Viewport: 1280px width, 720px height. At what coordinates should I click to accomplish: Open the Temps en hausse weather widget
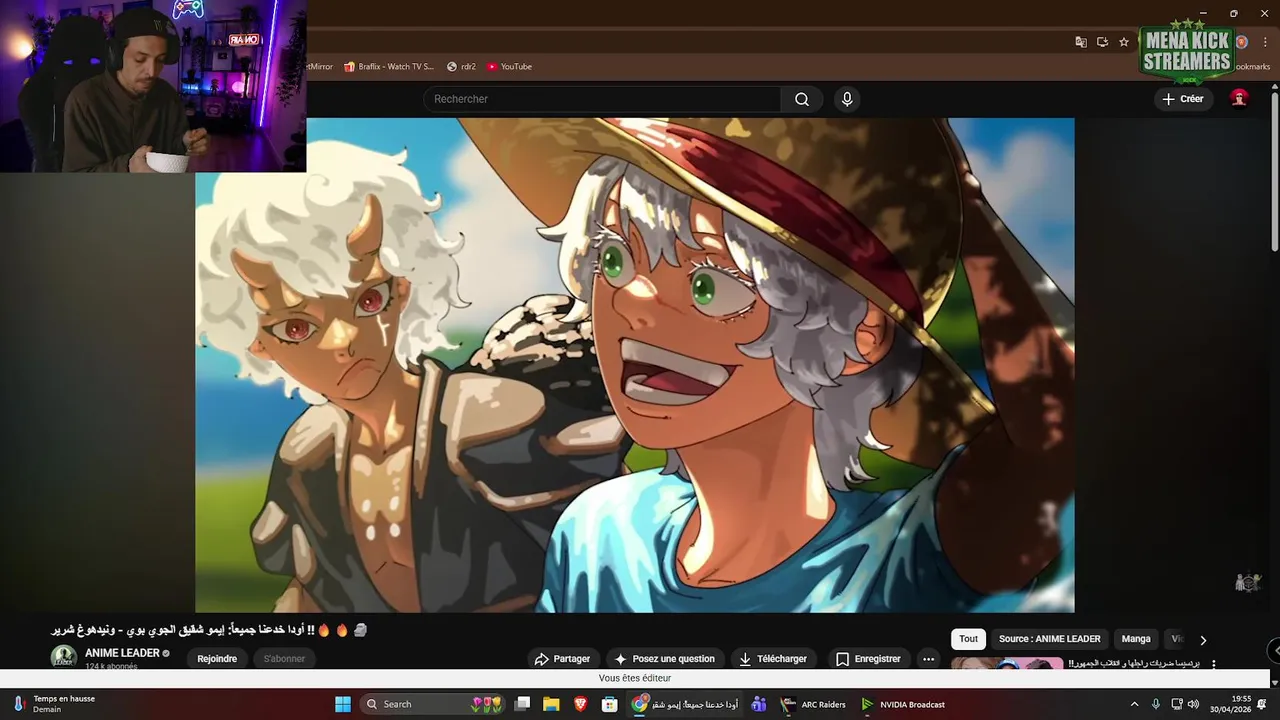(53, 704)
